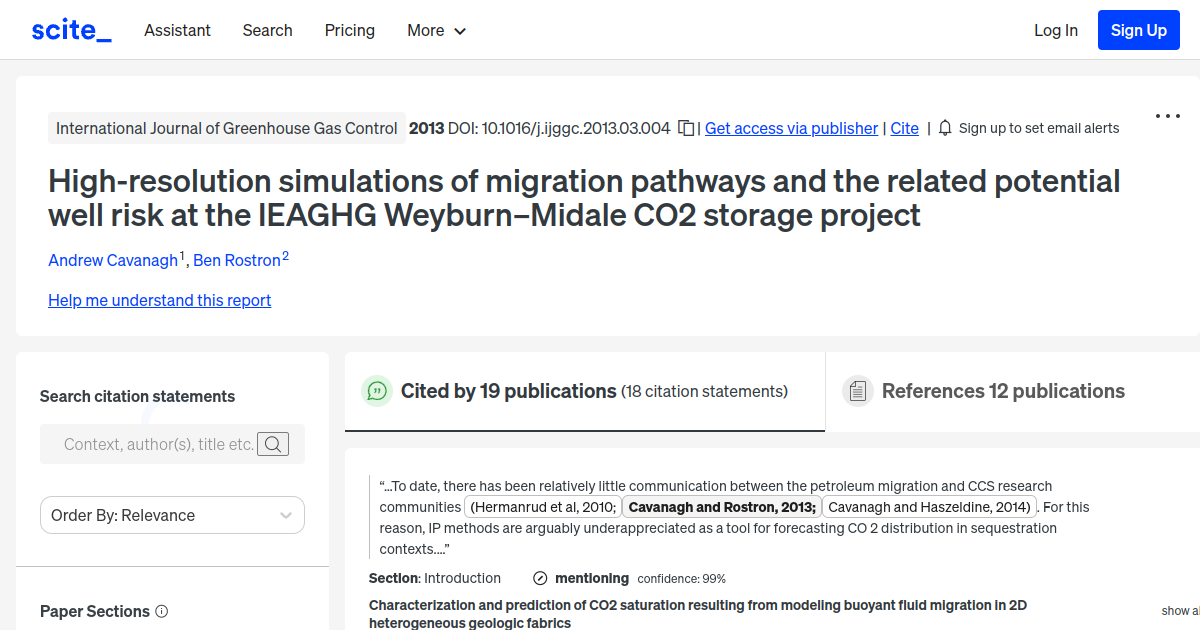Screen dimensions: 1200x630
Task: Open the Order By Relevance dropdown
Action: coord(172,515)
